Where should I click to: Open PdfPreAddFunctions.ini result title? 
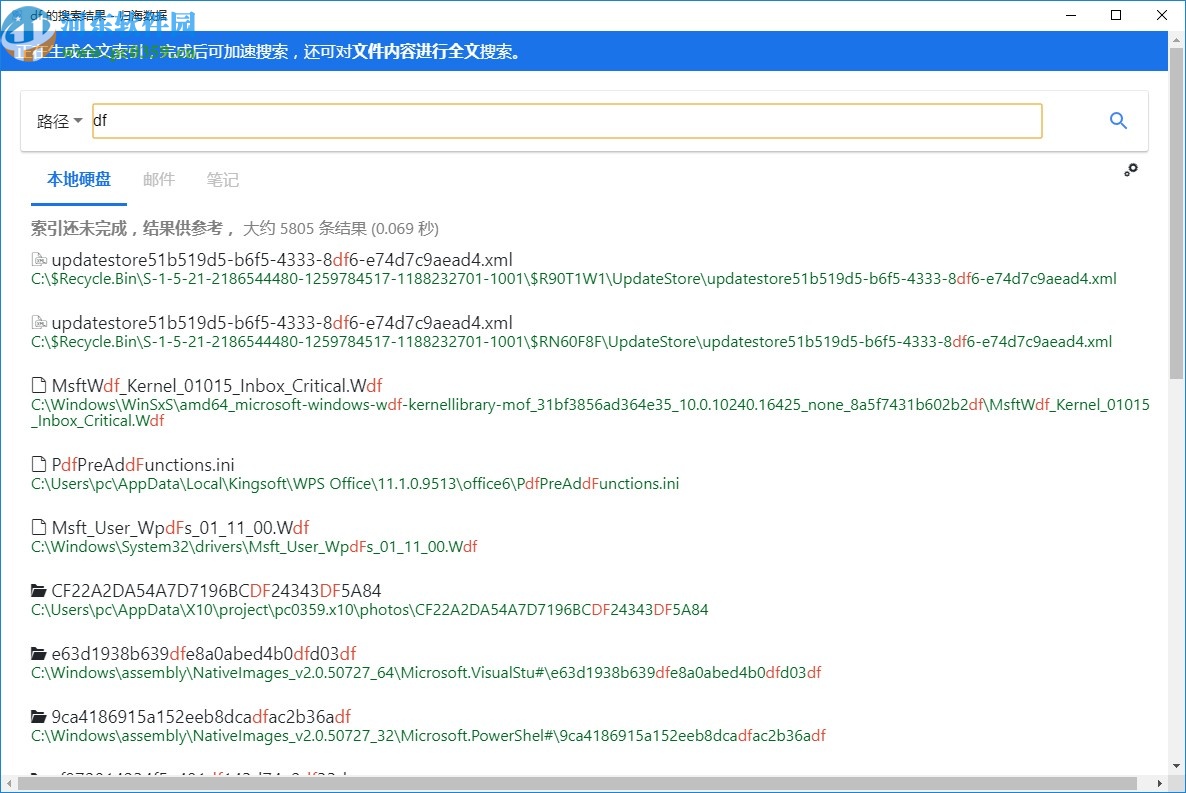tap(143, 465)
